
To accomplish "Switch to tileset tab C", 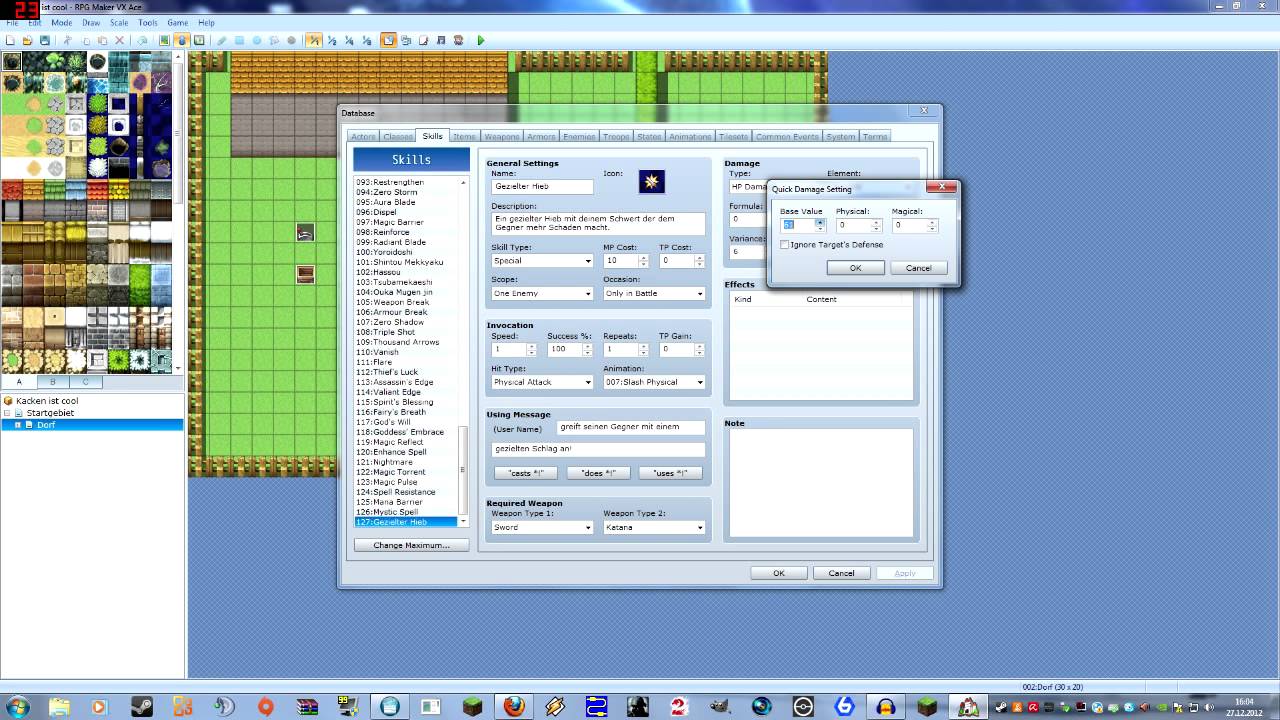I will pyautogui.click(x=86, y=381).
